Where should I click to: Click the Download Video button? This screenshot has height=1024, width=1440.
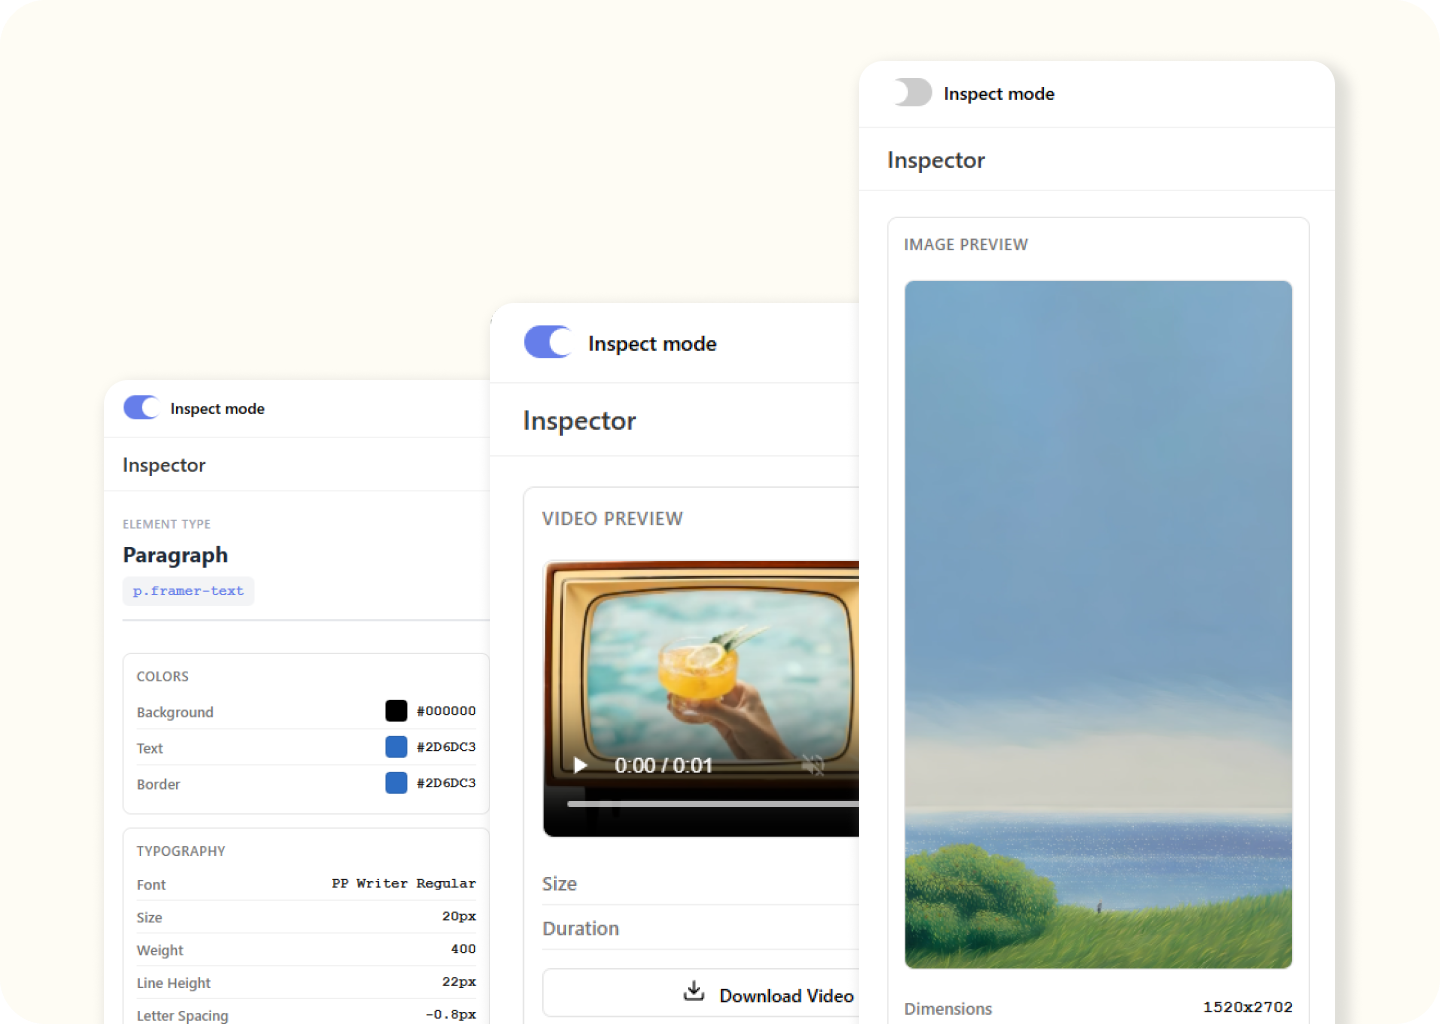coord(768,995)
